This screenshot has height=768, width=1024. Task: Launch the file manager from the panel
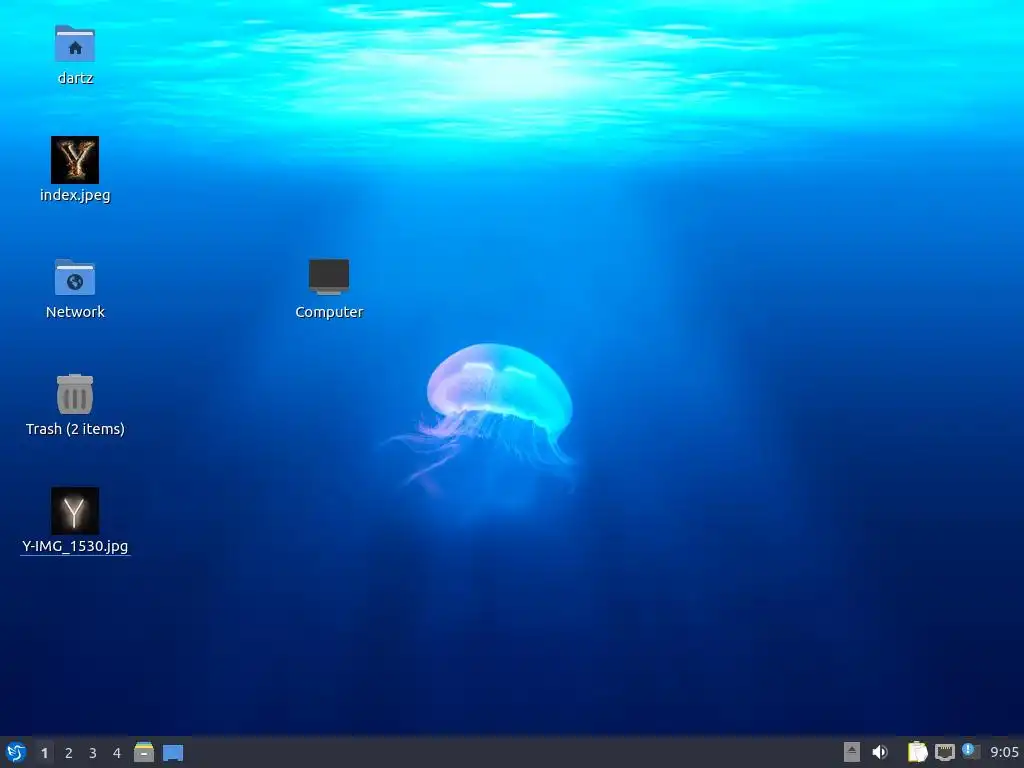click(144, 752)
